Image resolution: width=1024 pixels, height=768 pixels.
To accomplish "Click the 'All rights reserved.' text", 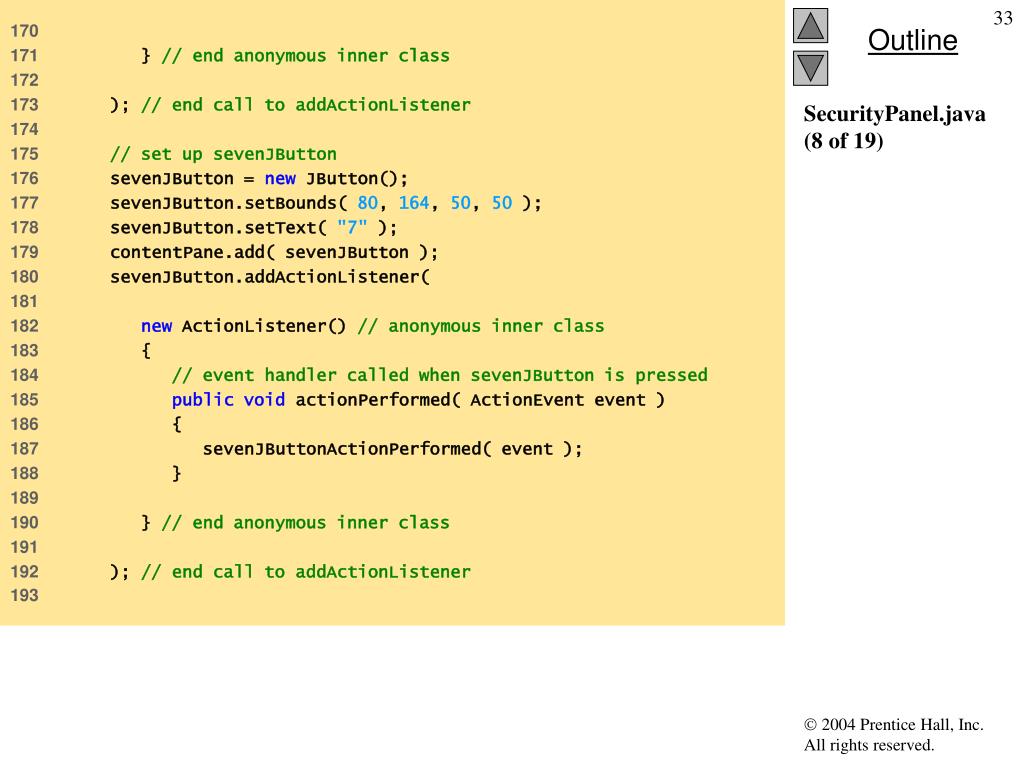I will (x=869, y=745).
